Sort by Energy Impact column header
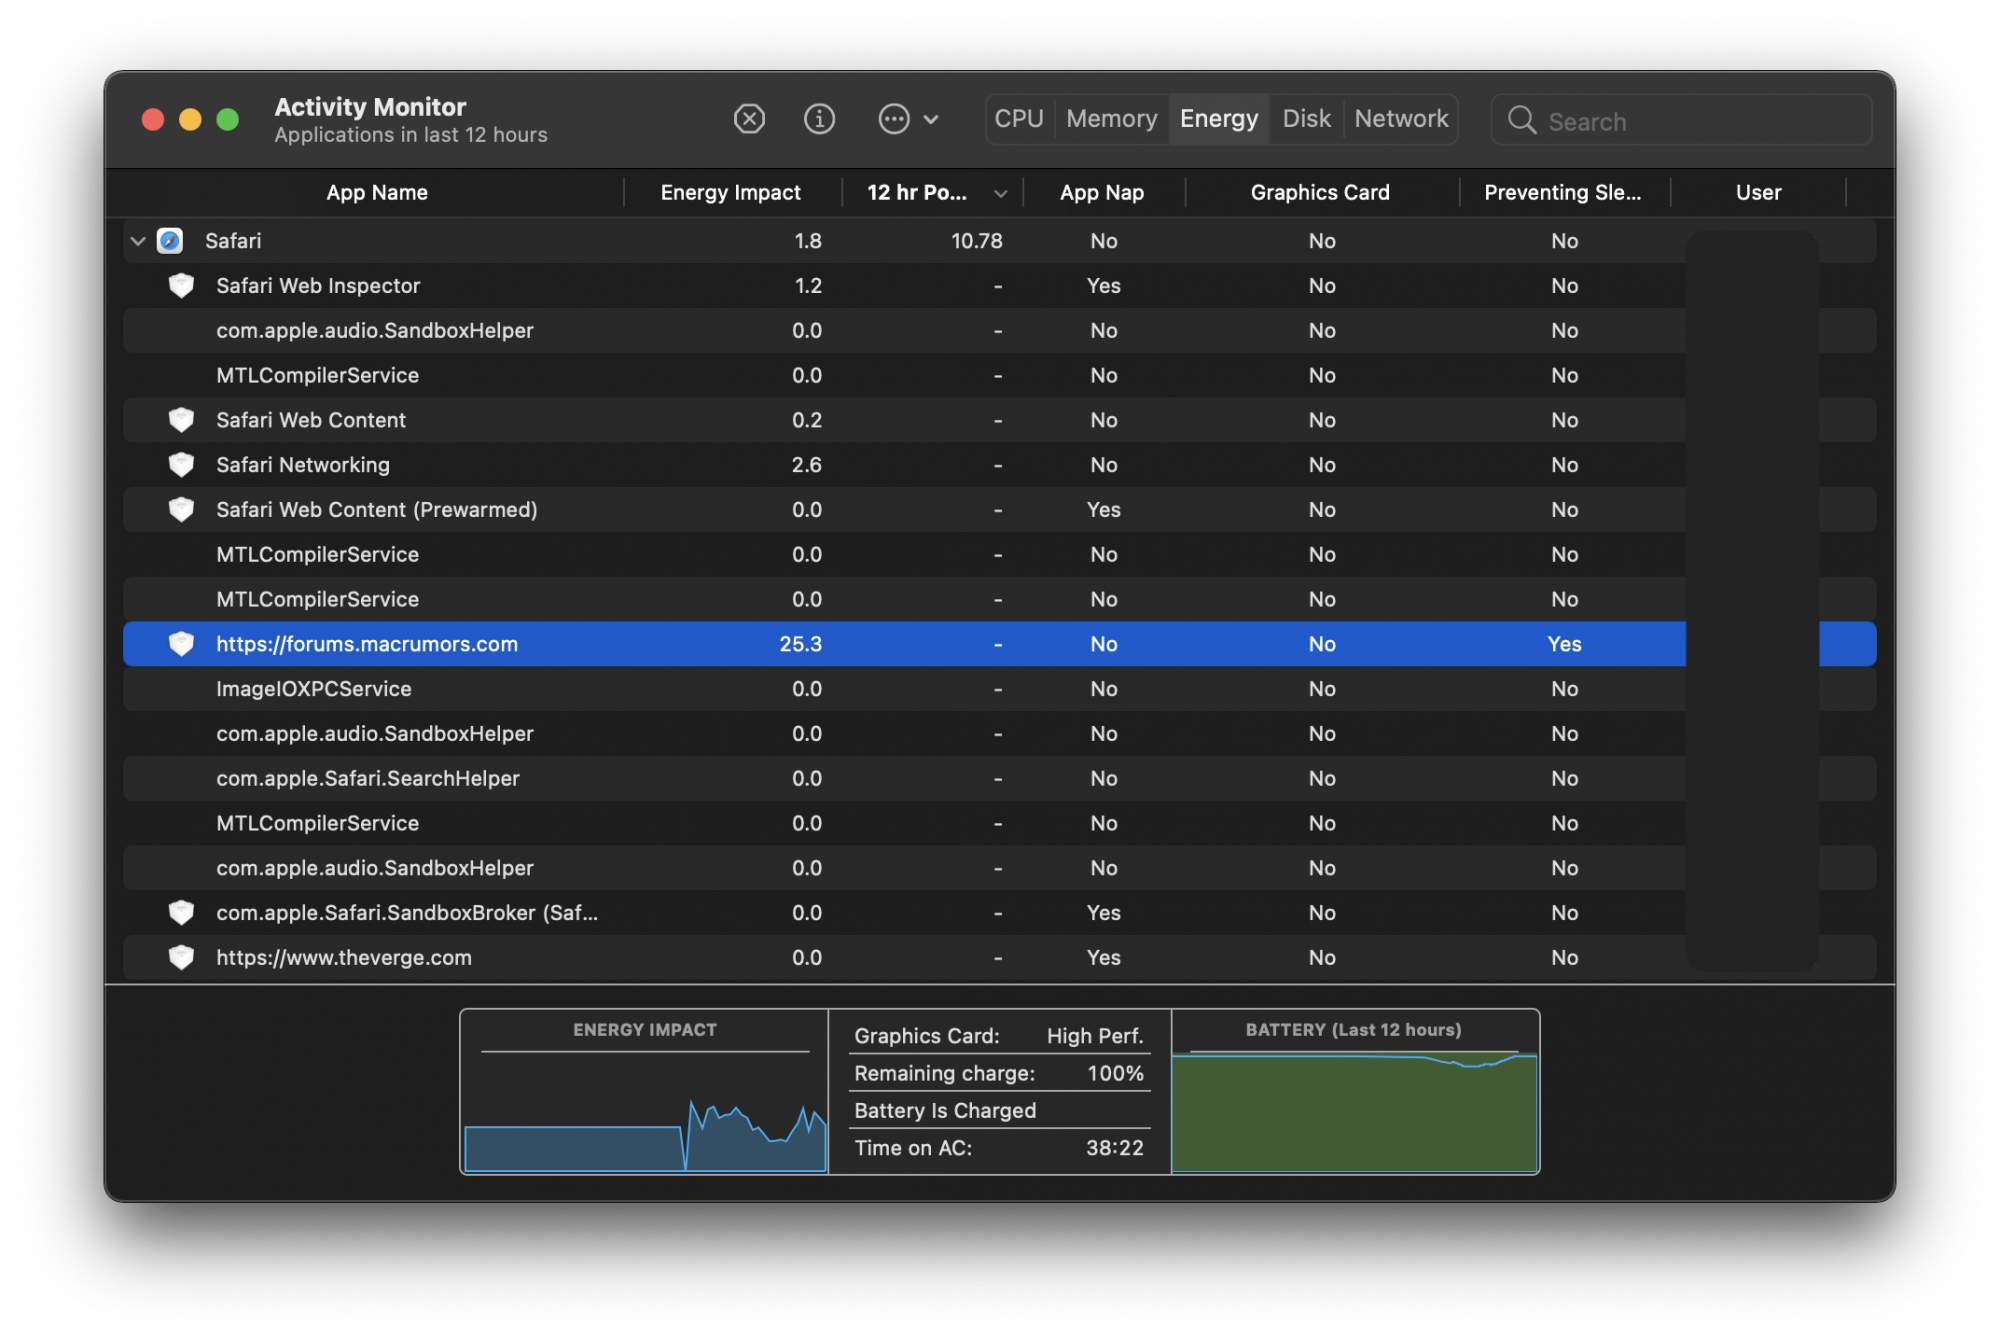 (731, 193)
